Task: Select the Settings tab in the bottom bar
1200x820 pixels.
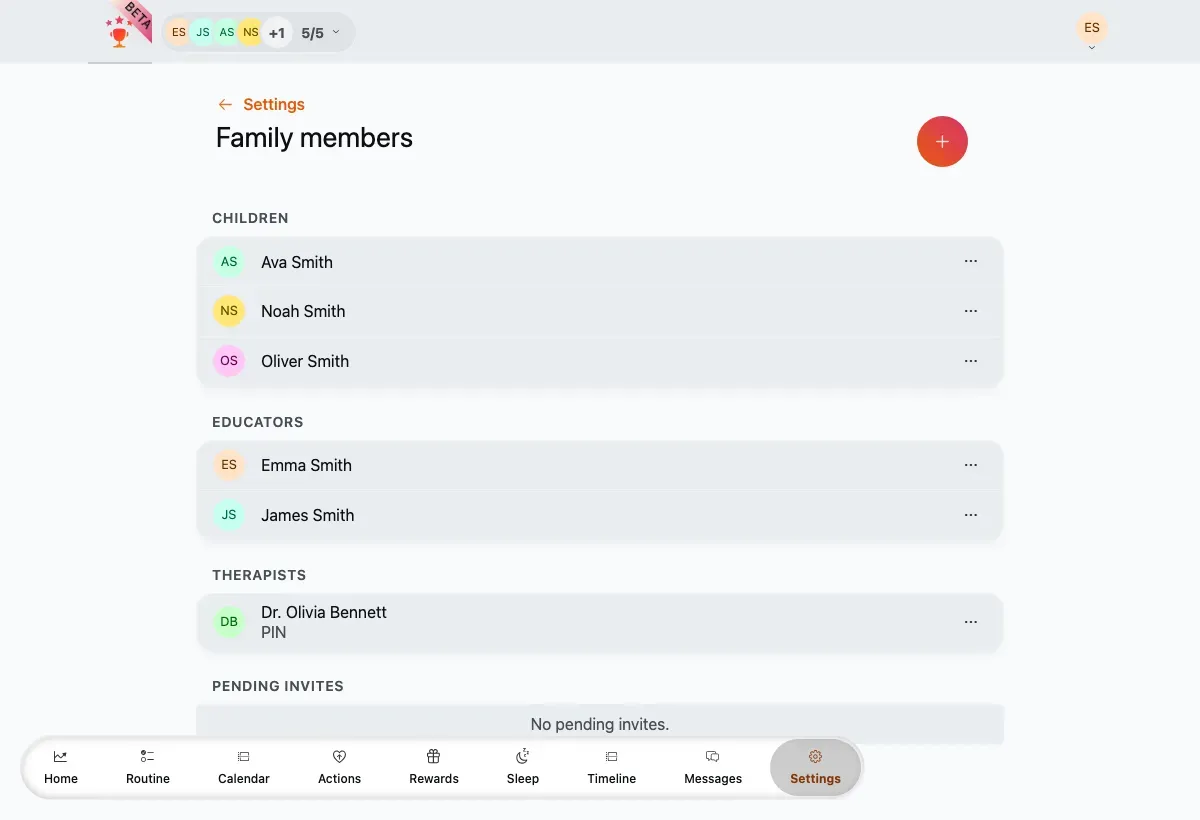Action: pyautogui.click(x=815, y=768)
